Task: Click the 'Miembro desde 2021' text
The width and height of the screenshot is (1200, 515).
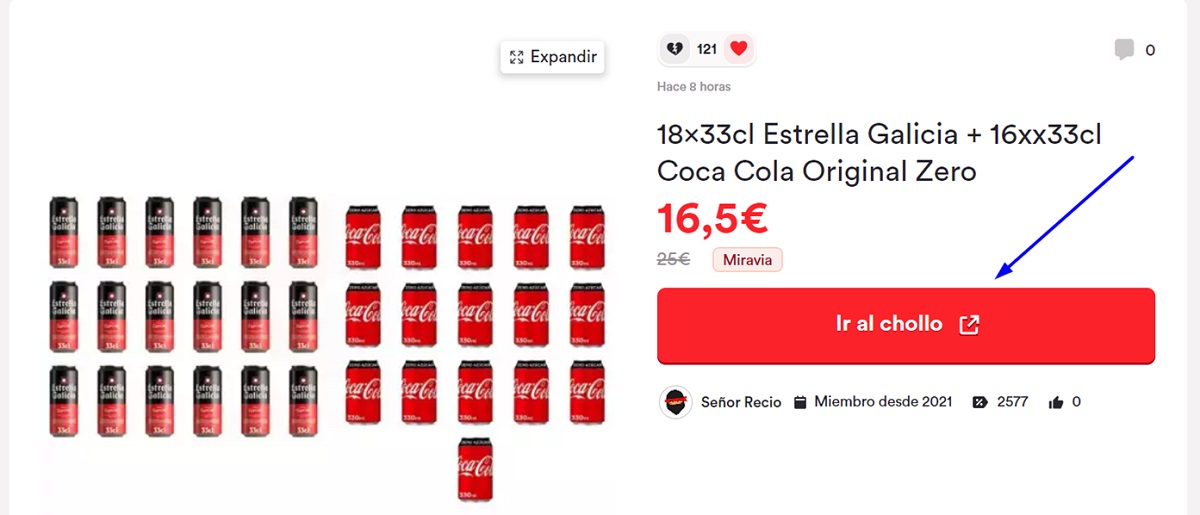Action: 883,402
